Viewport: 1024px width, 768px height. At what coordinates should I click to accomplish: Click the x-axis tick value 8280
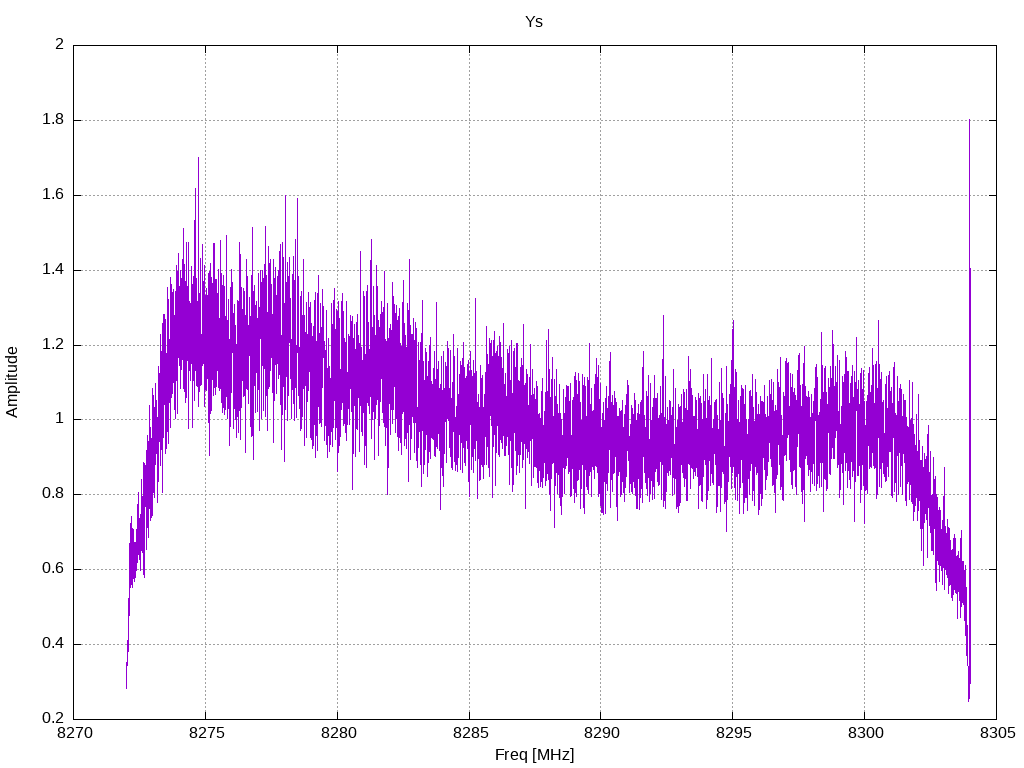tap(338, 733)
